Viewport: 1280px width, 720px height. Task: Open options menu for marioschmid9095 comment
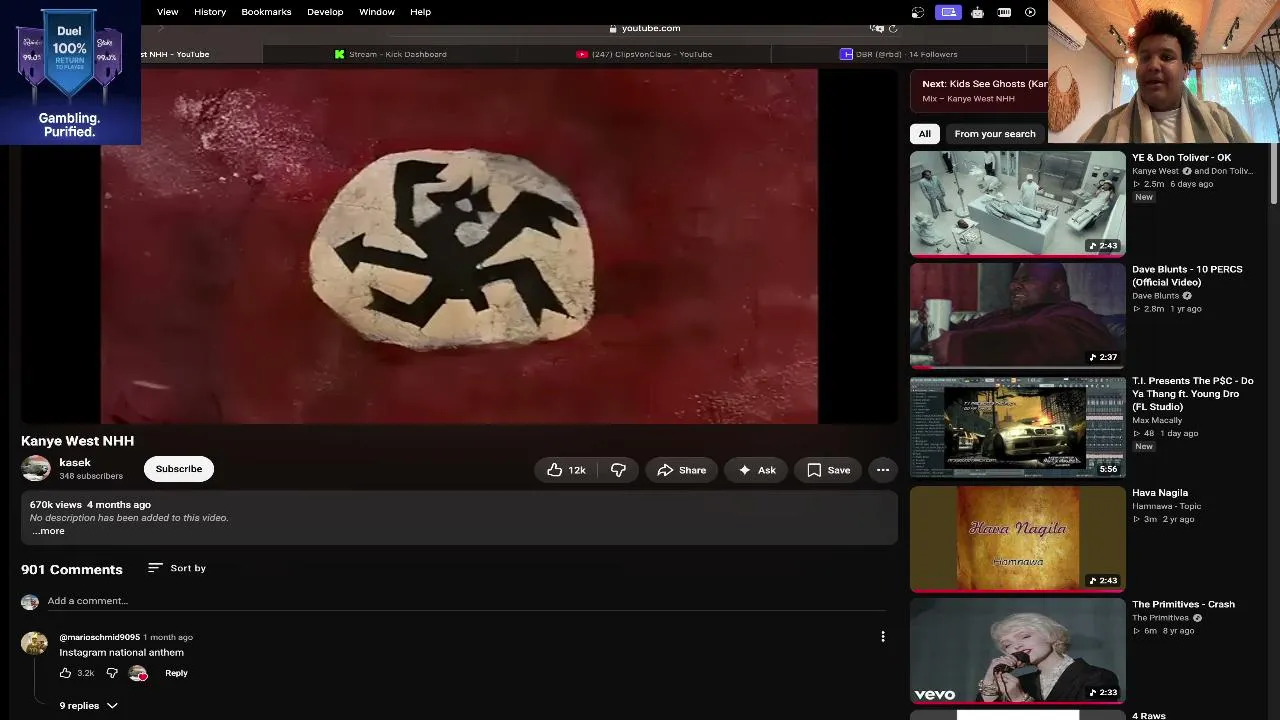tap(883, 637)
